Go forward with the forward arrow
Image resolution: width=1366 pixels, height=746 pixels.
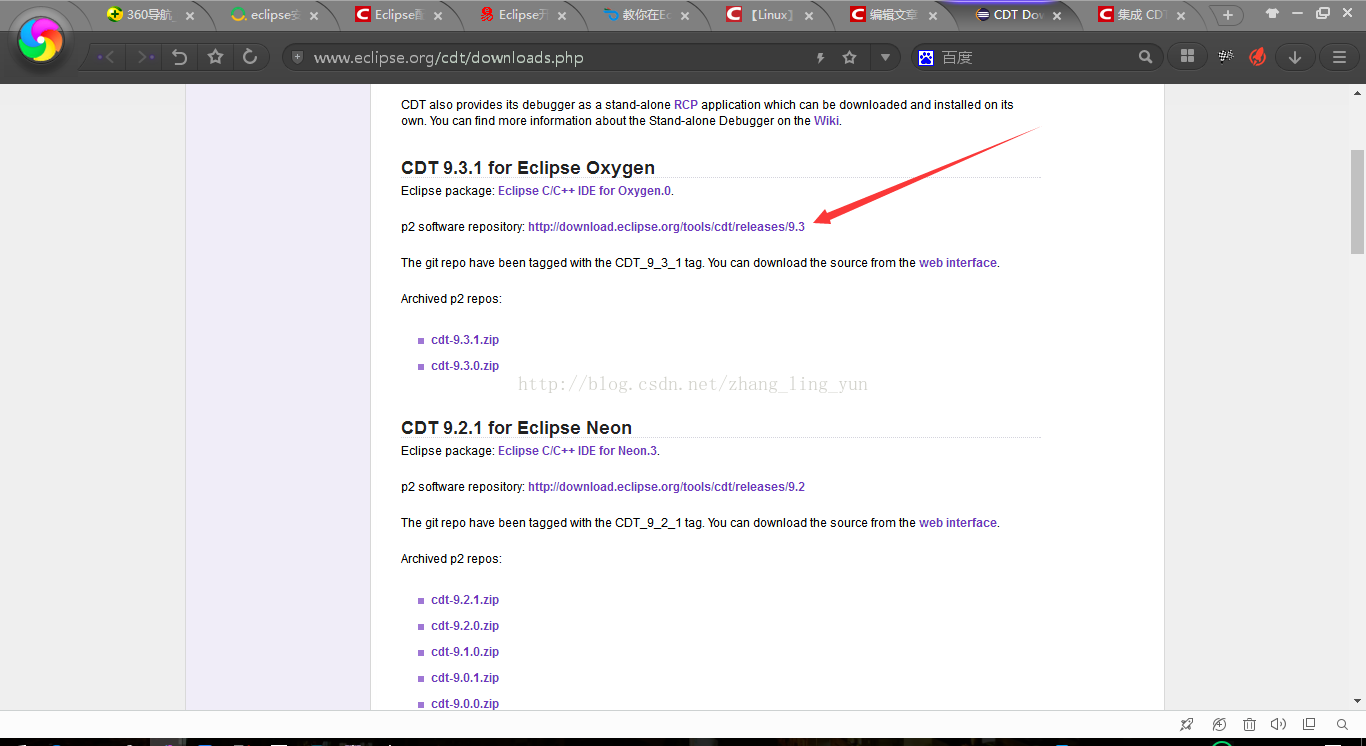click(x=145, y=58)
